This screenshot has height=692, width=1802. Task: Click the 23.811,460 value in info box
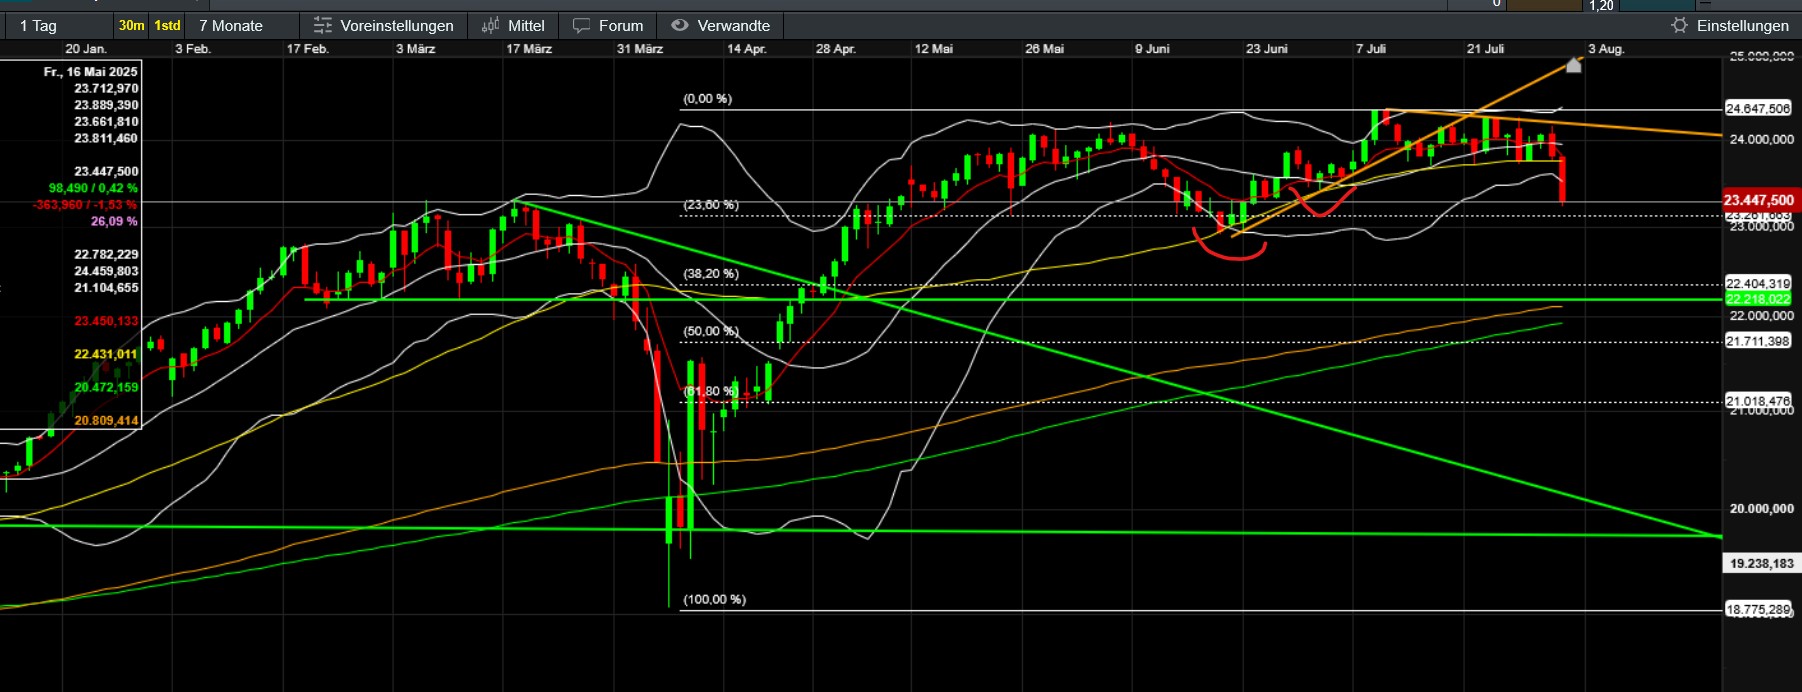tap(106, 138)
